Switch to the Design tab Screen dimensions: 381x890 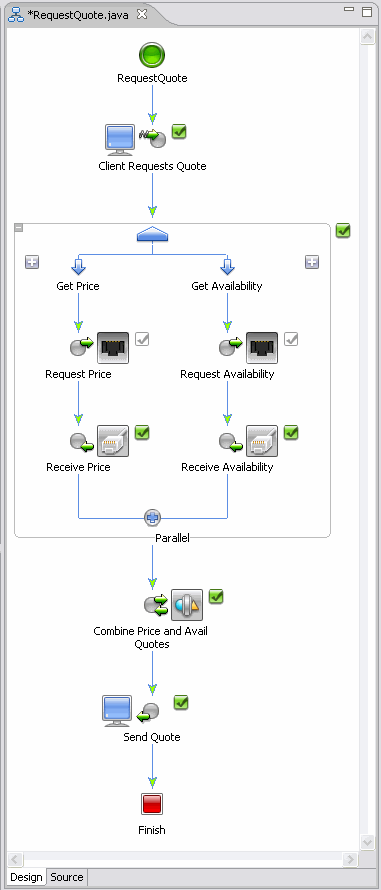26,877
